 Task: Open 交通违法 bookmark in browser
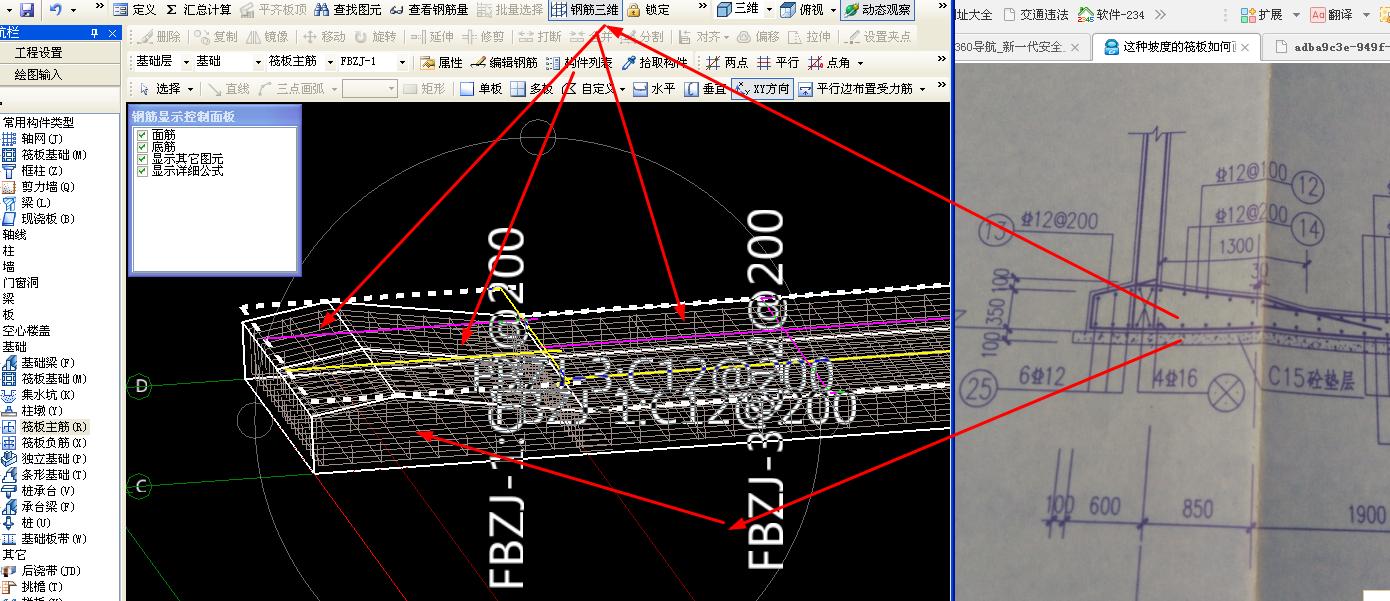(x=1036, y=15)
